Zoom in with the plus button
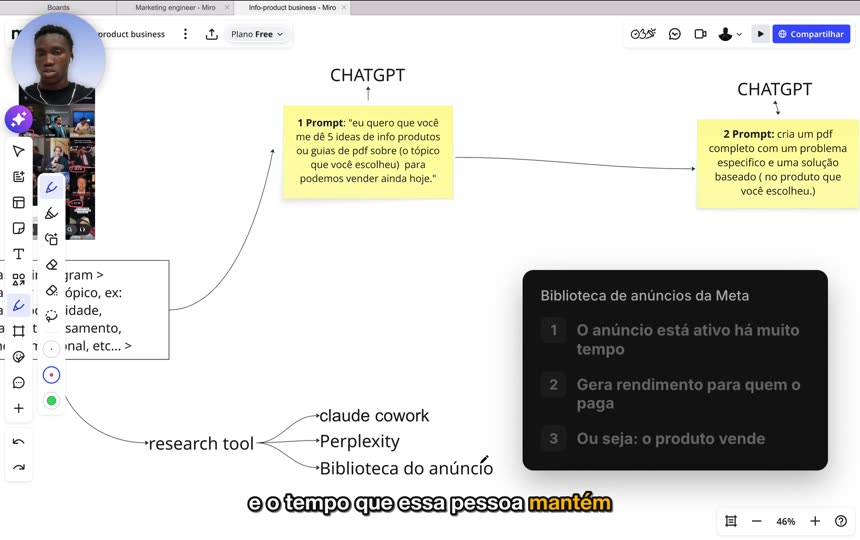This screenshot has width=860, height=540. [x=815, y=521]
